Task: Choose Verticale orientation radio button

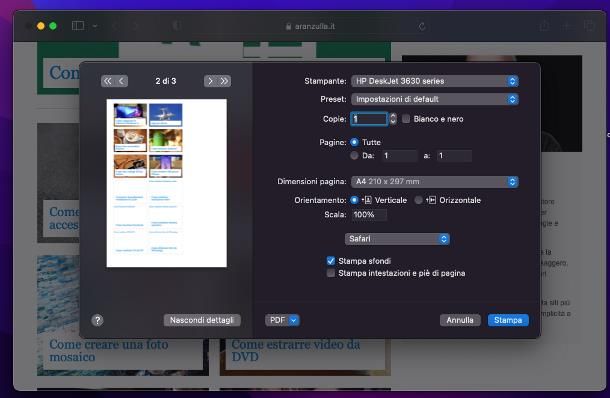Action: [x=354, y=200]
